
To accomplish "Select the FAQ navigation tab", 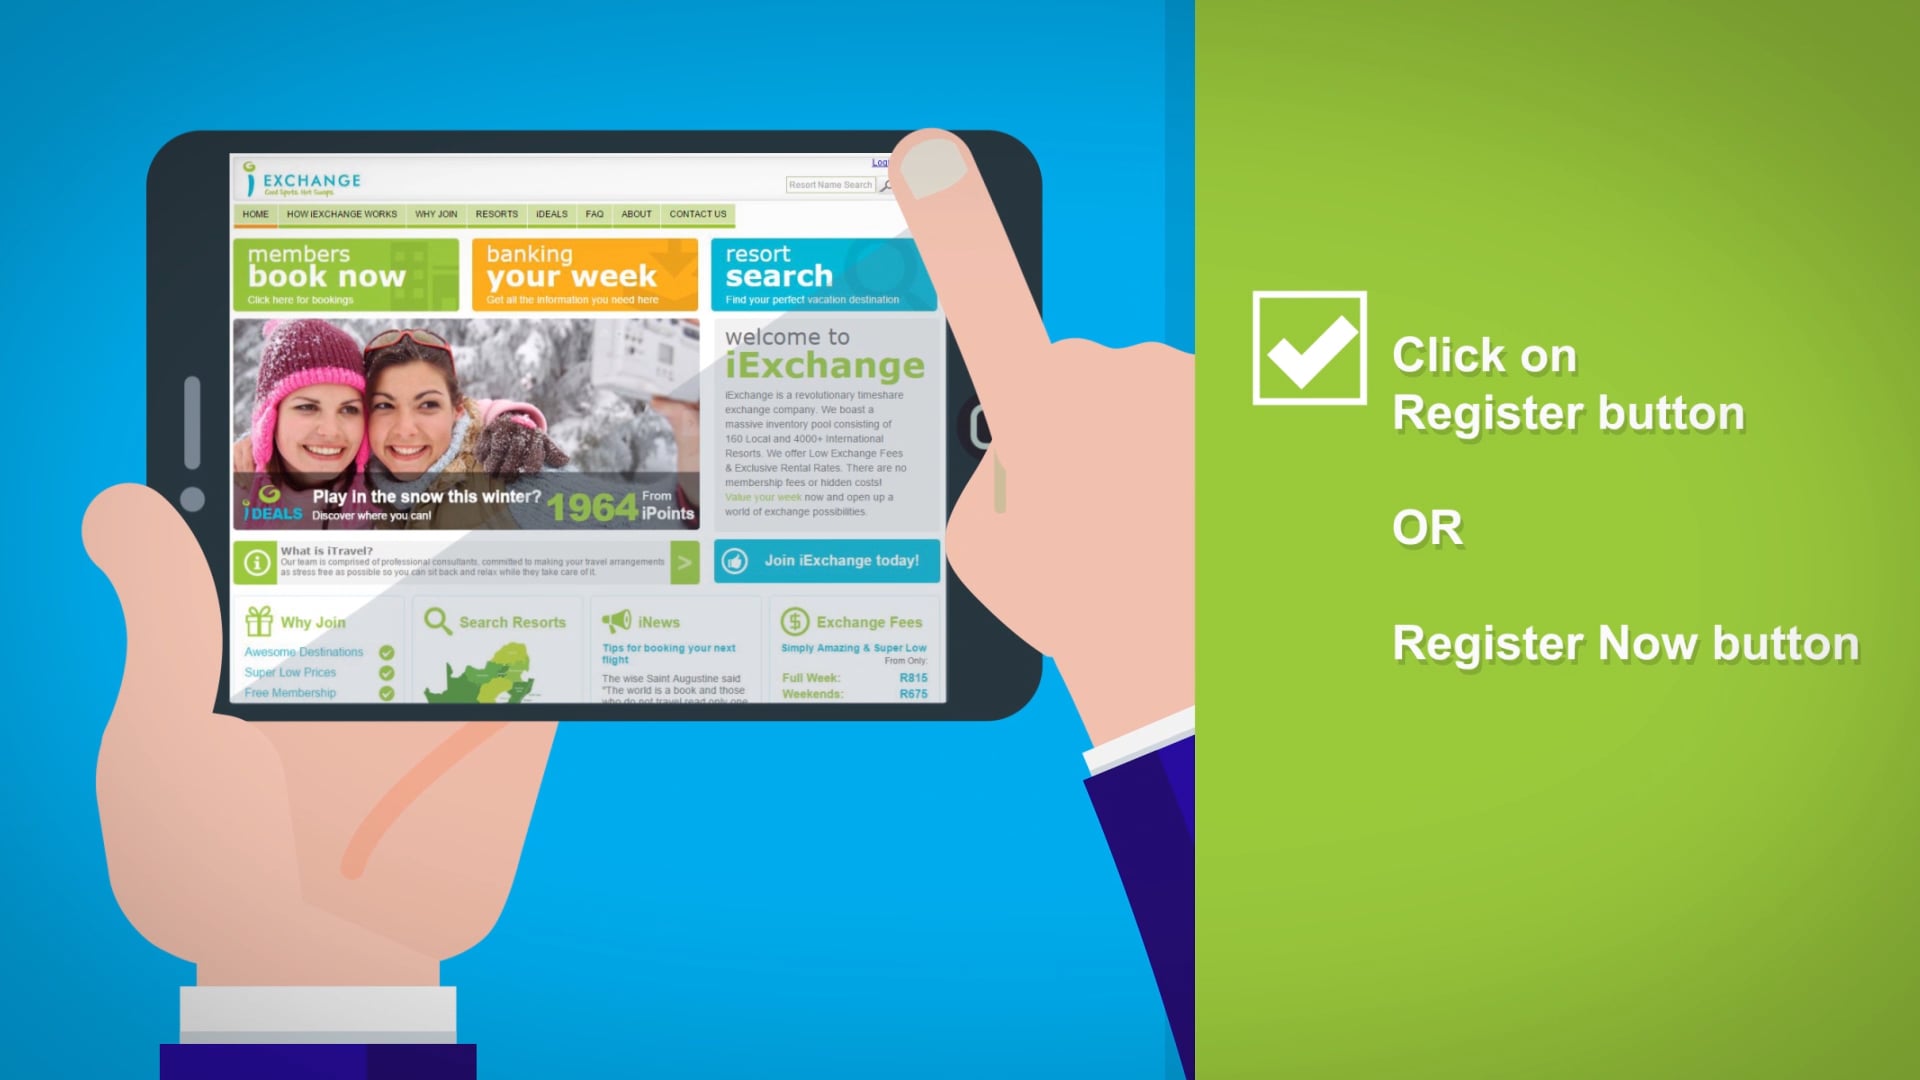I will click(x=591, y=214).
